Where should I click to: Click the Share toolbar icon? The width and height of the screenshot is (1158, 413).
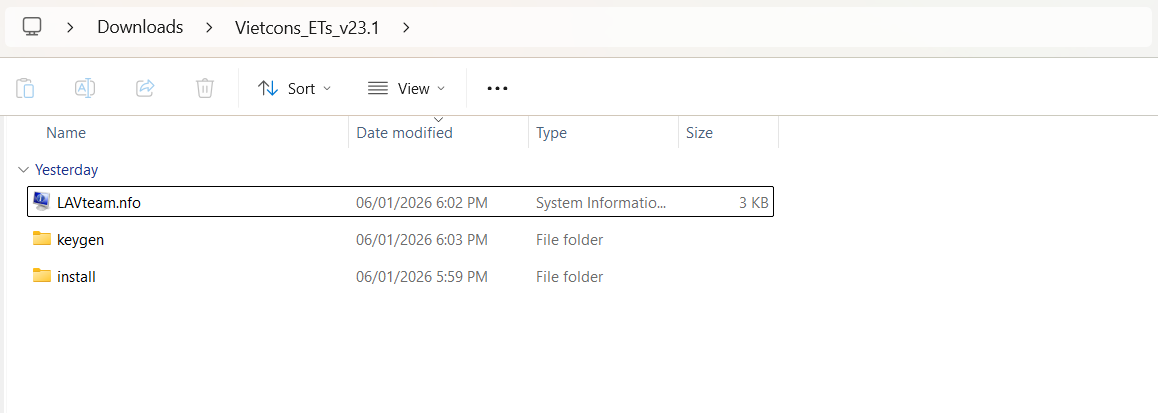(145, 88)
